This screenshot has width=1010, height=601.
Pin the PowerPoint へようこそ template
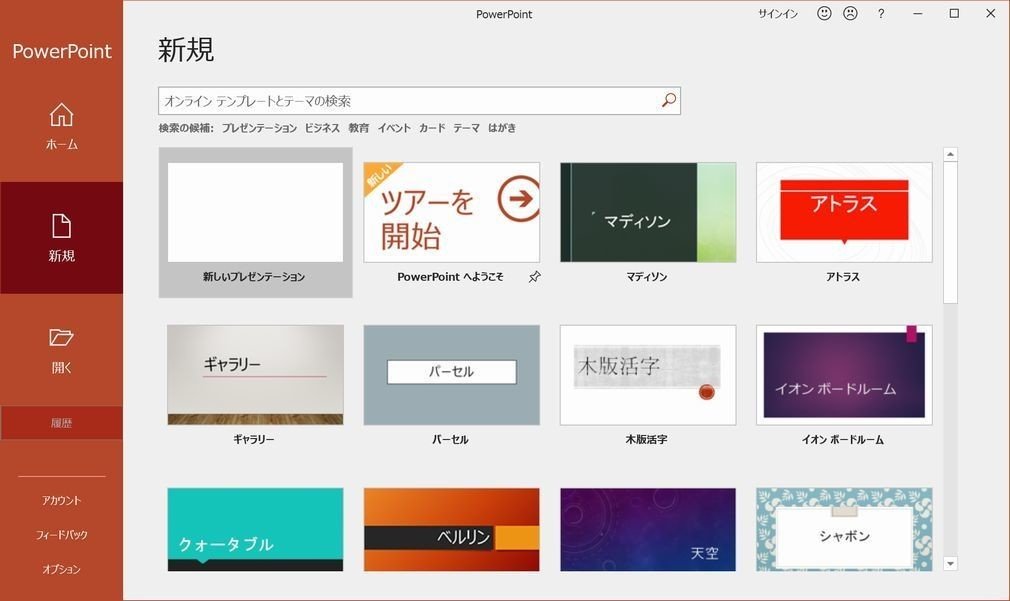pyautogui.click(x=535, y=277)
